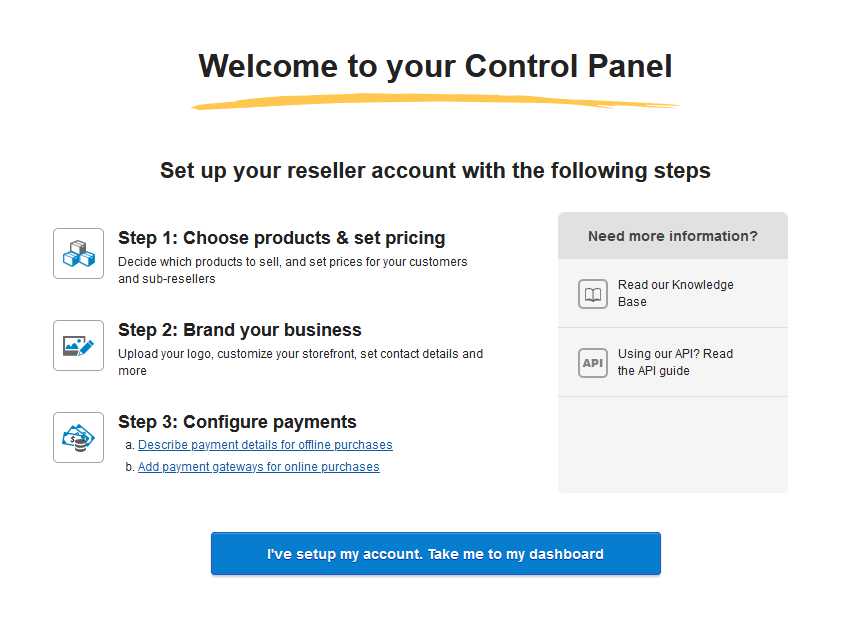Screen dimensions: 841x627
Task: Click "Using our API? Read the API guide"
Action: pyautogui.click(x=675, y=362)
